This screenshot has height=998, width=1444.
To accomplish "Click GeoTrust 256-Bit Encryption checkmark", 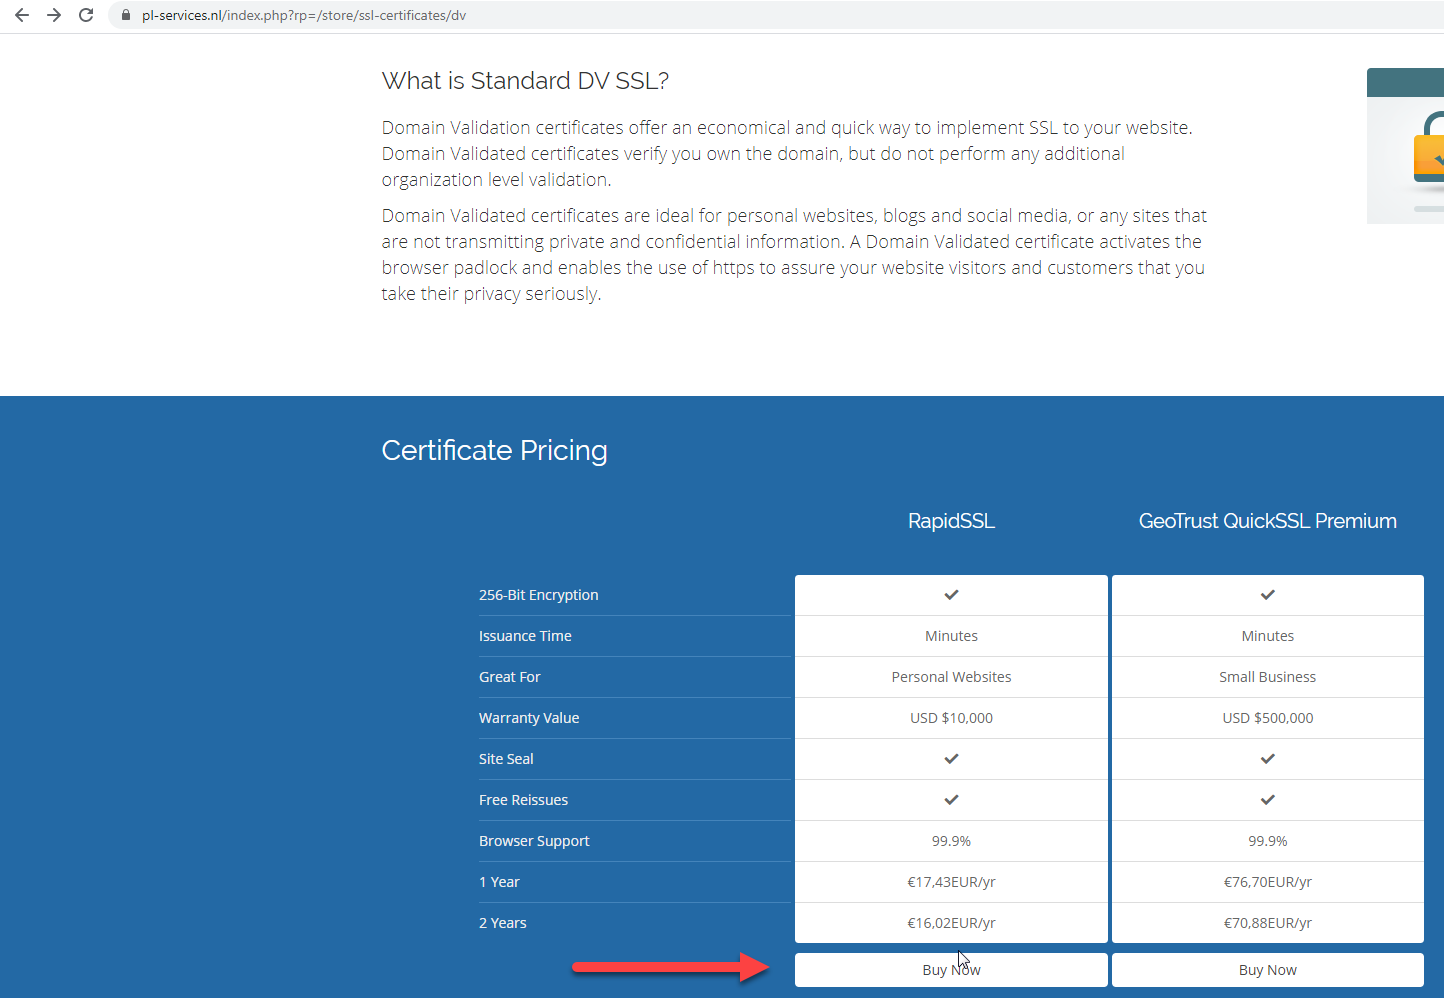I will coord(1268,595).
